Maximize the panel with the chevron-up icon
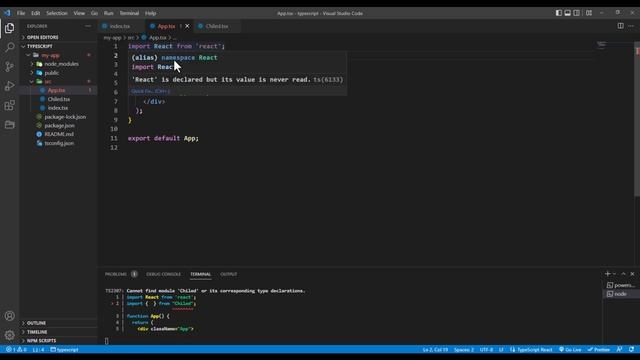This screenshot has height=360, width=640. (x=623, y=274)
